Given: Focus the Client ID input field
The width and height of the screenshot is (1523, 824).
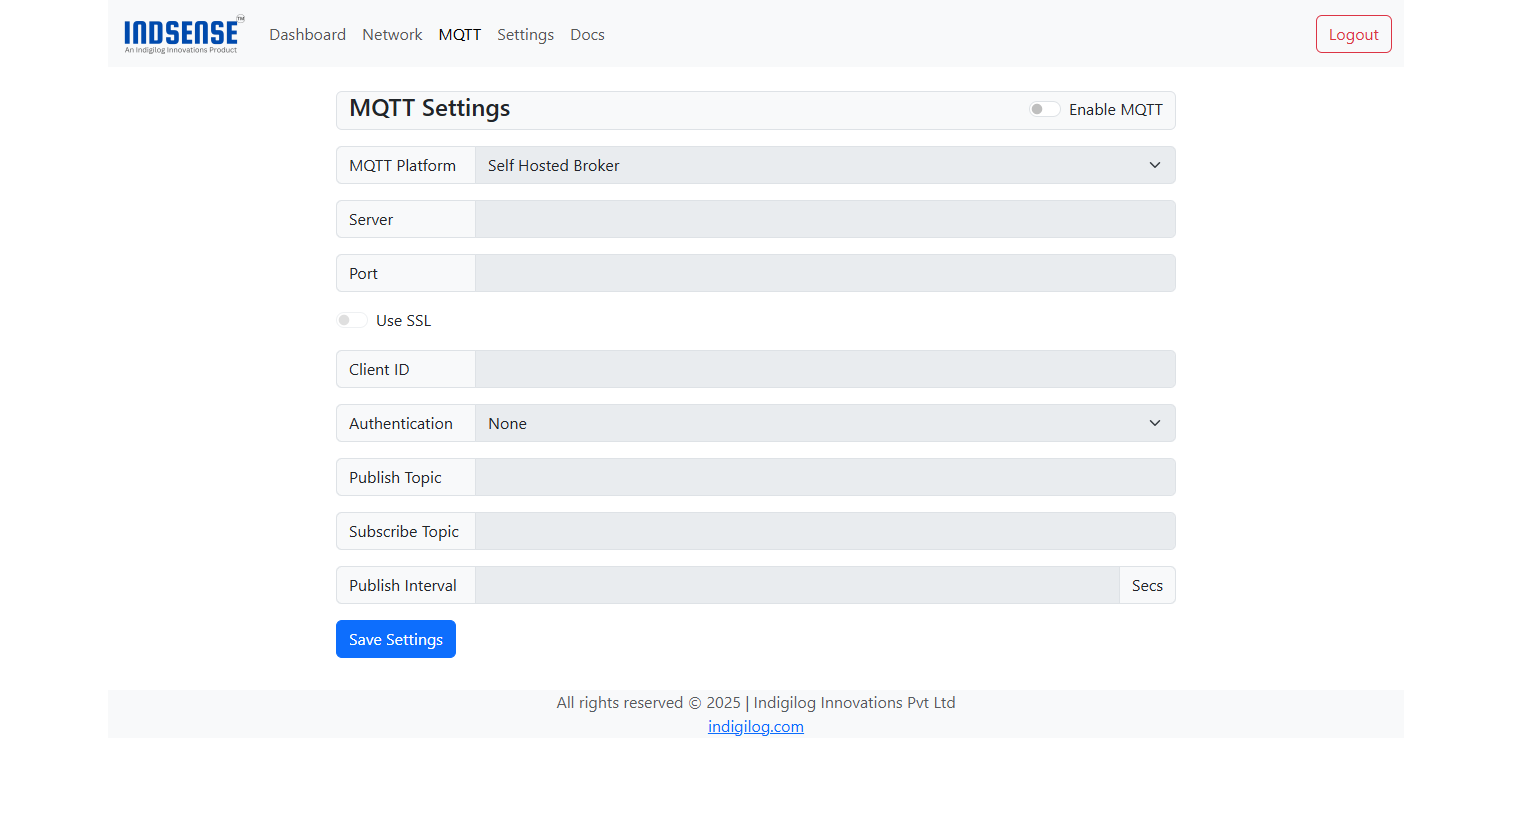Looking at the screenshot, I should [x=824, y=369].
